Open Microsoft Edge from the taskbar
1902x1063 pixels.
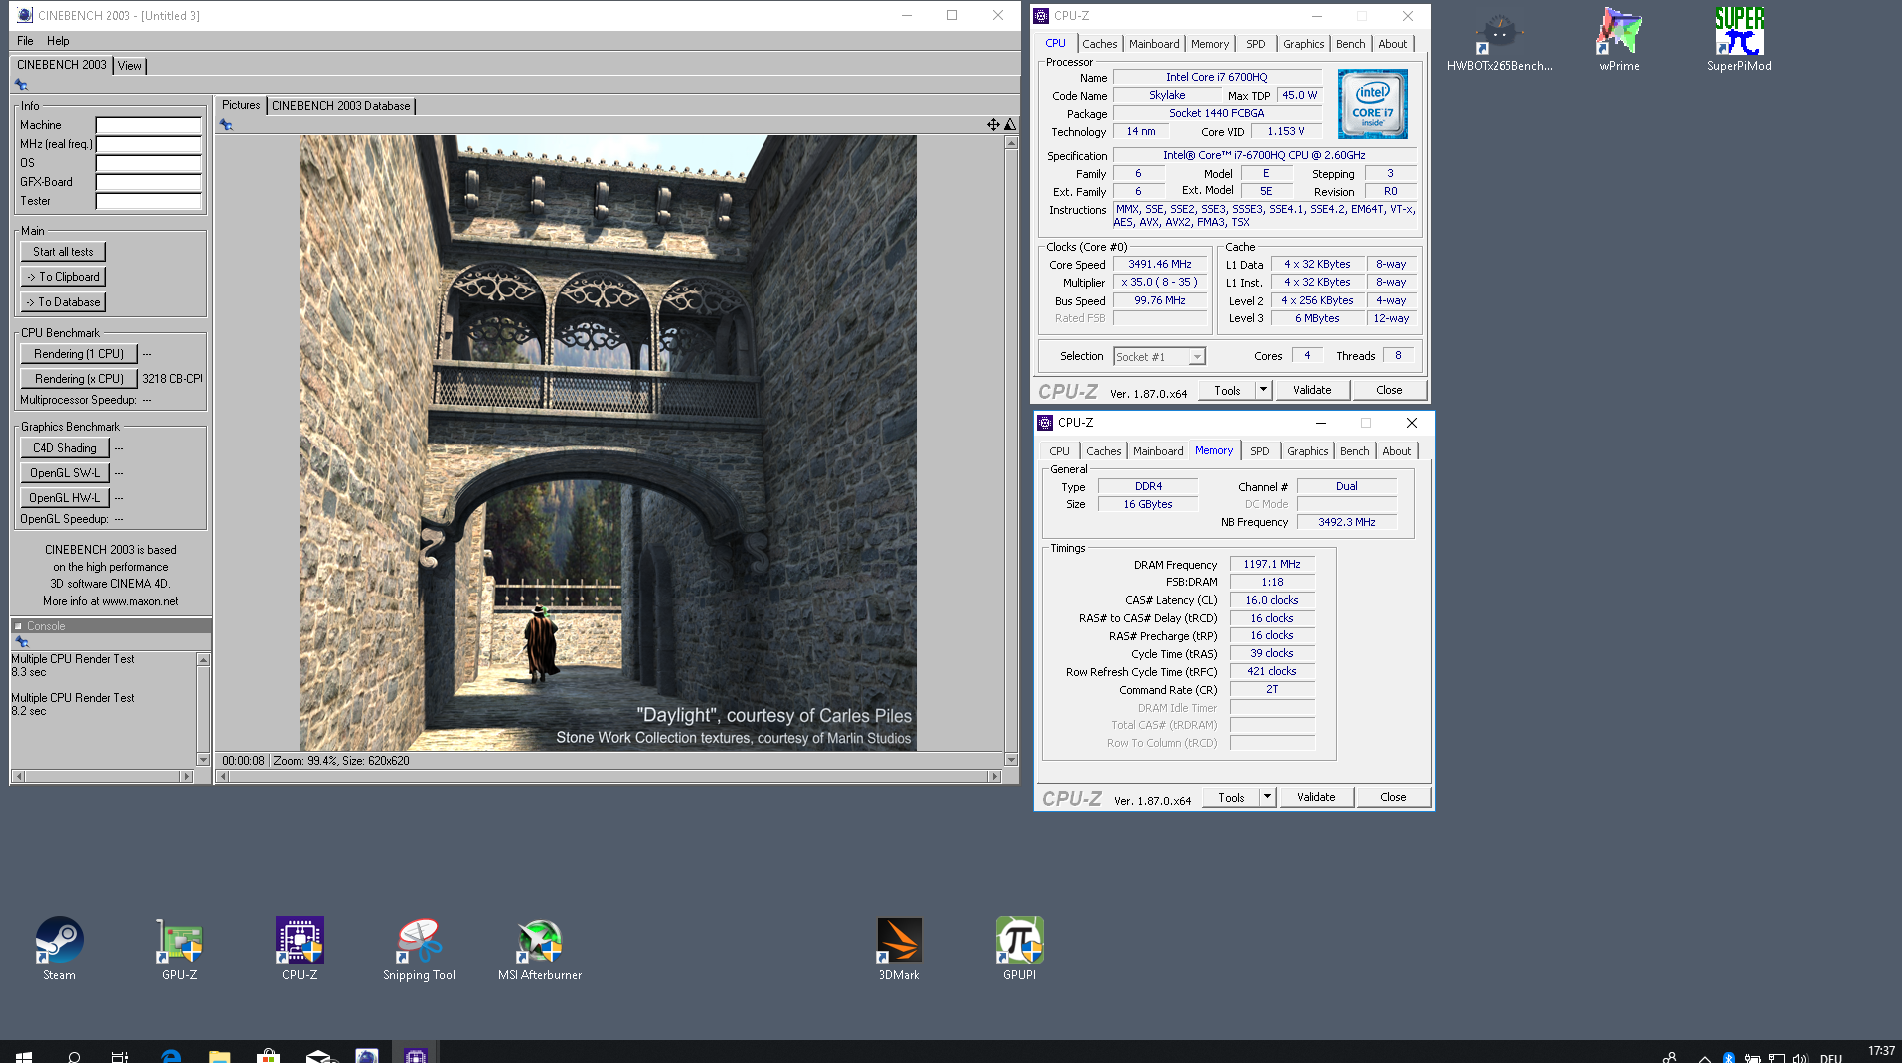pyautogui.click(x=171, y=1055)
